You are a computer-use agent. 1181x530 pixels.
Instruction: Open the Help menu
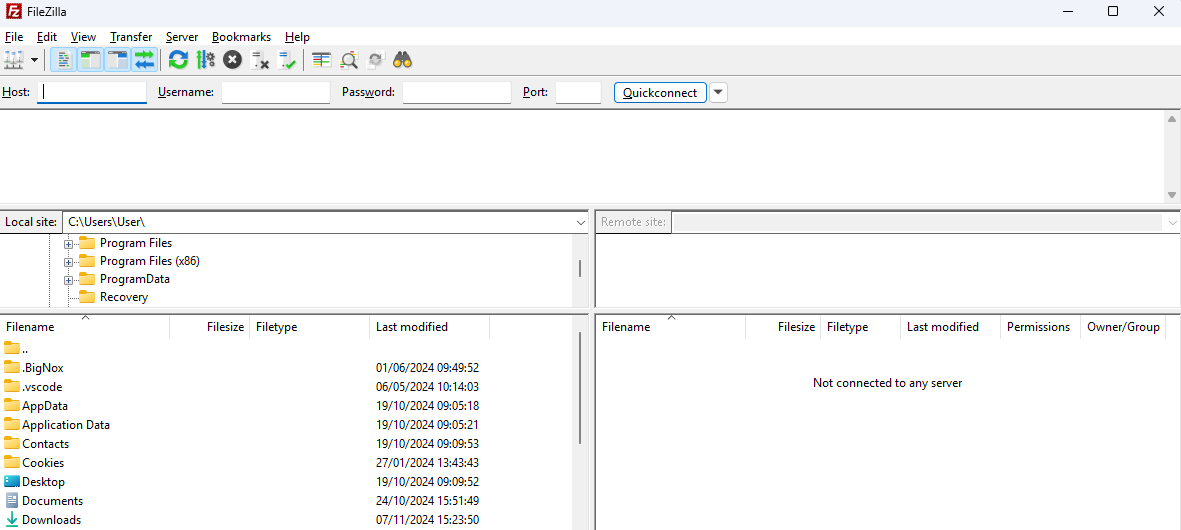point(298,37)
